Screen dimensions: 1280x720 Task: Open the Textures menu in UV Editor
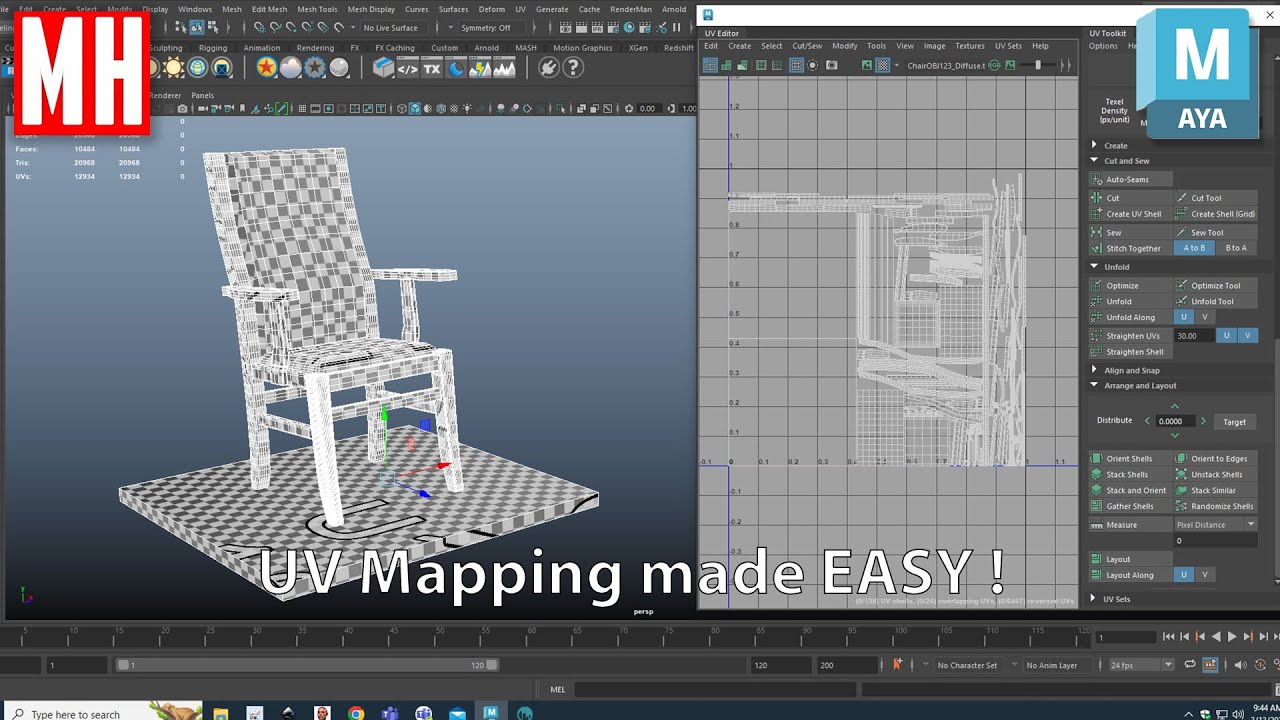(x=969, y=46)
